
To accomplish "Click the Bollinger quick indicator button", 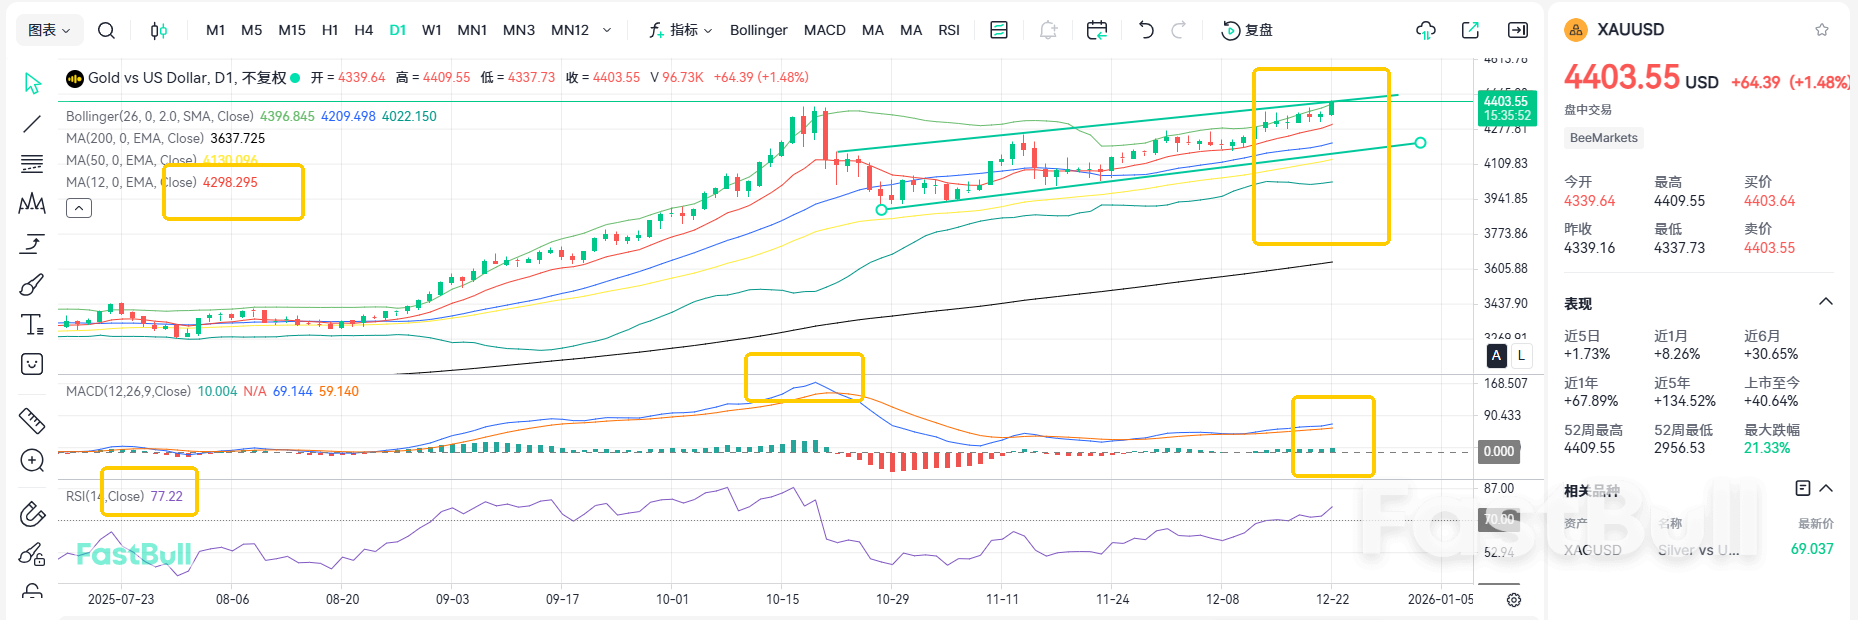I will tap(758, 30).
